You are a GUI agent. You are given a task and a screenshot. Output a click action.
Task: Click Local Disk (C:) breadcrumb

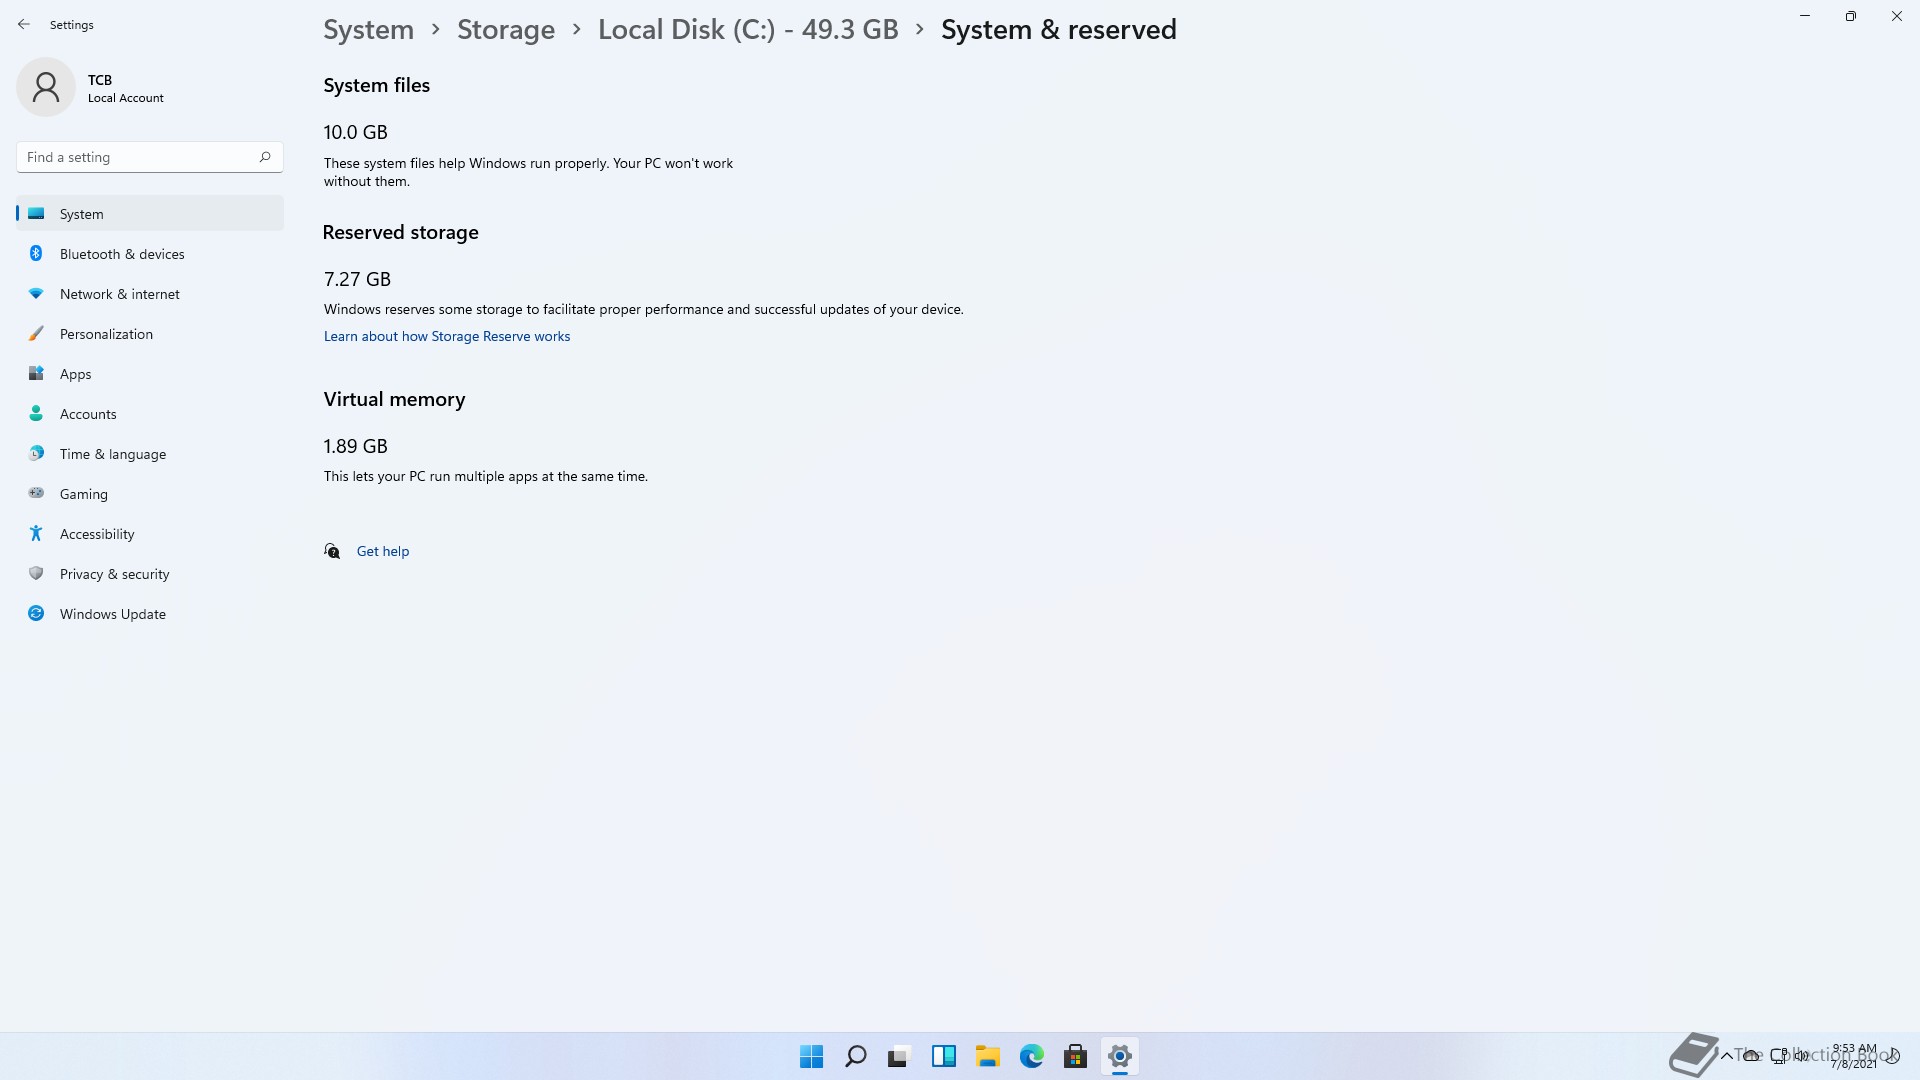[x=748, y=30]
